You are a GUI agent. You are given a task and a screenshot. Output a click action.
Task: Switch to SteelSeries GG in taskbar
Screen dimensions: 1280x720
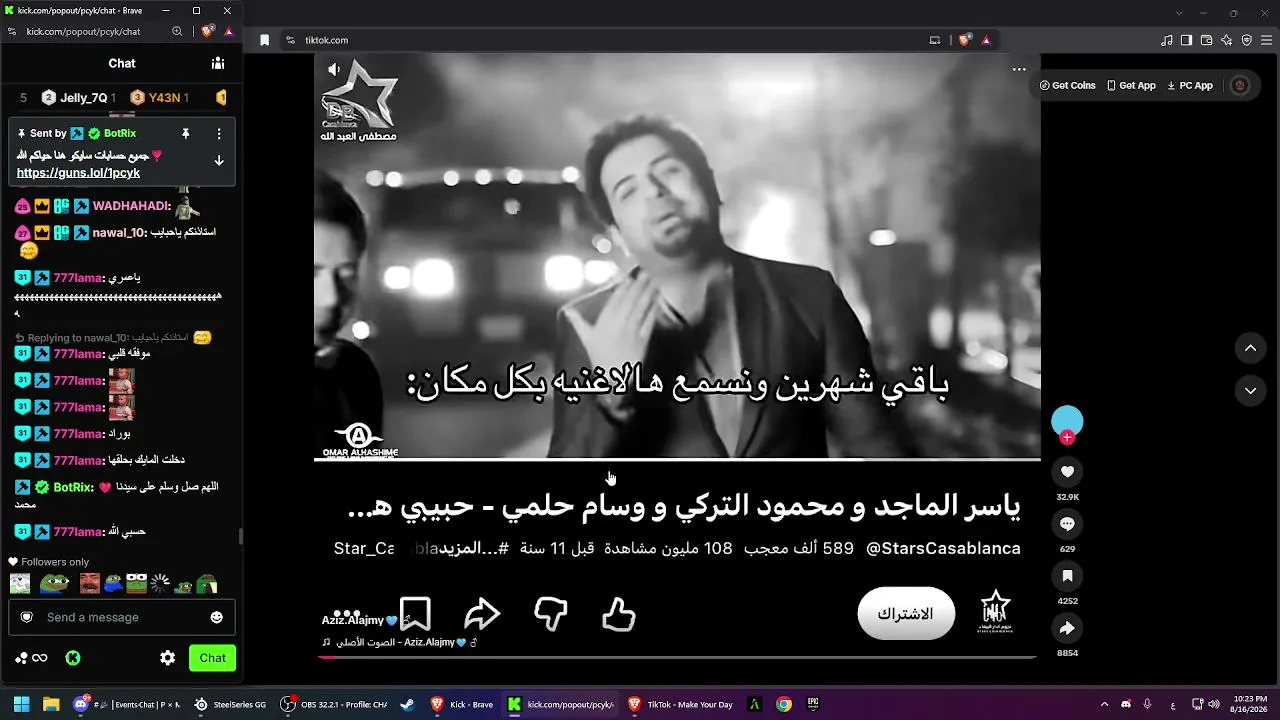click(x=230, y=704)
